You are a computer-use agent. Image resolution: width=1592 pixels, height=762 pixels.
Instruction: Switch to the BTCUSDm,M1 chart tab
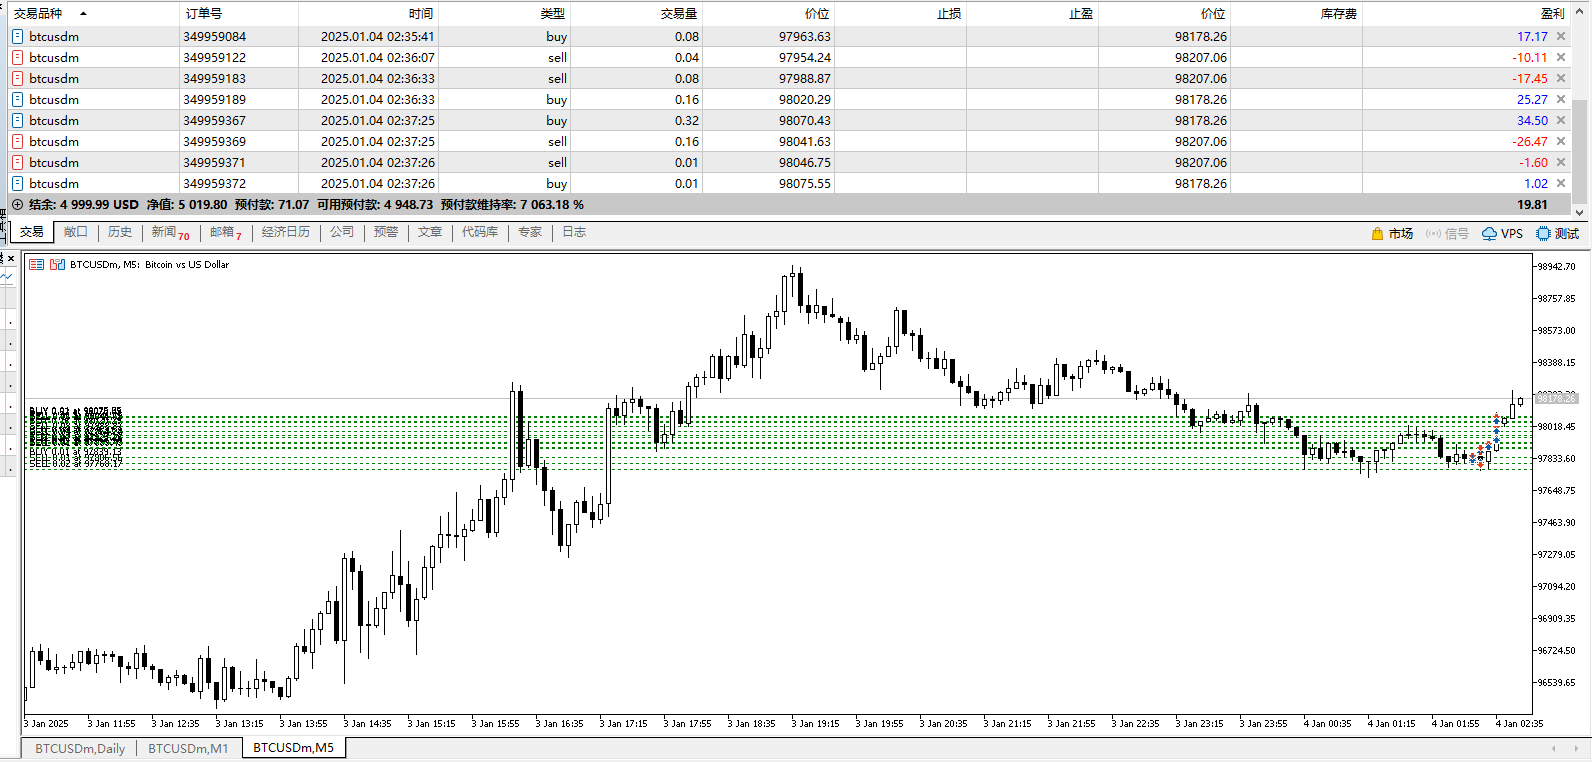[188, 748]
